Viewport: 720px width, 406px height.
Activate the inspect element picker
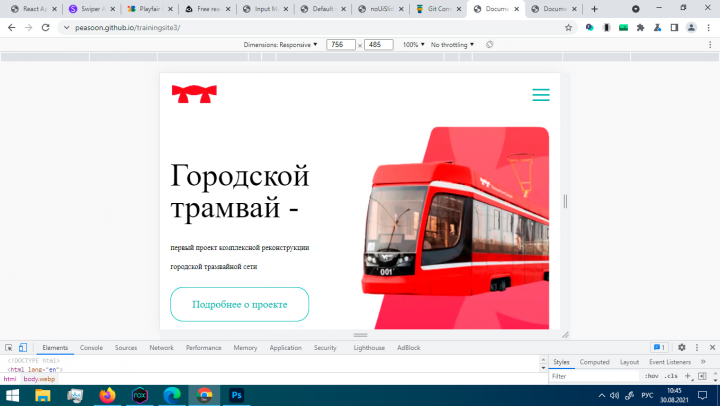9,348
